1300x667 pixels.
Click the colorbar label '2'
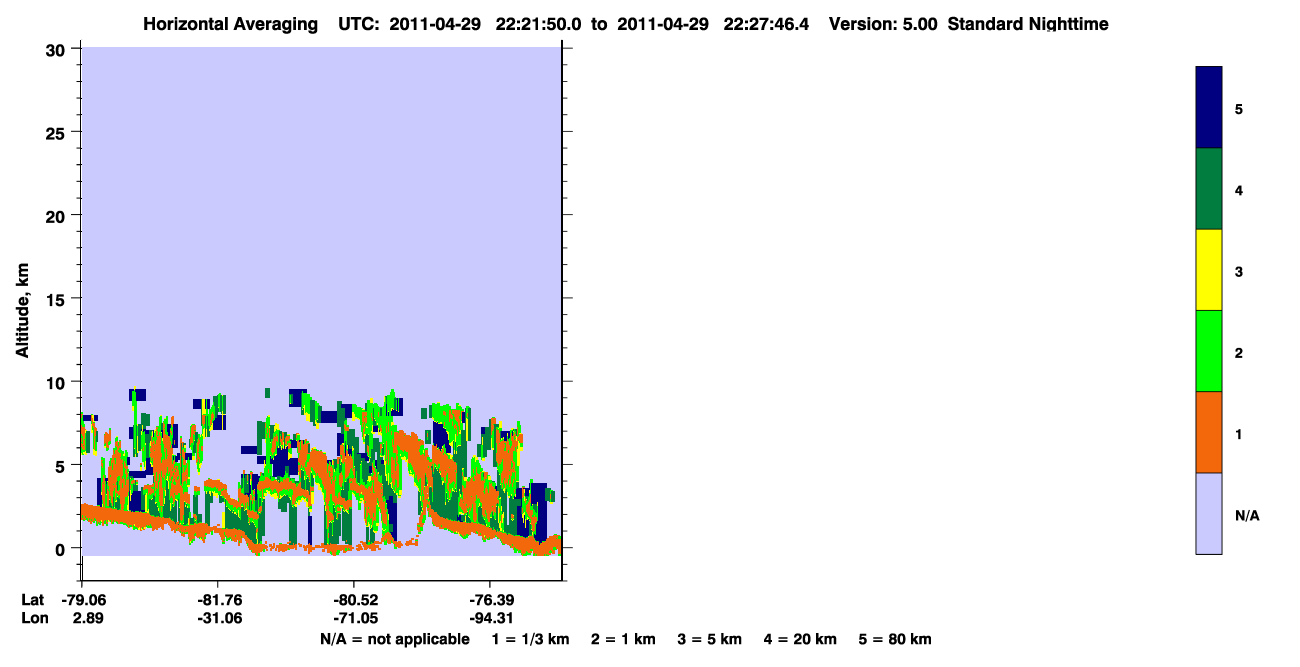coord(1239,352)
